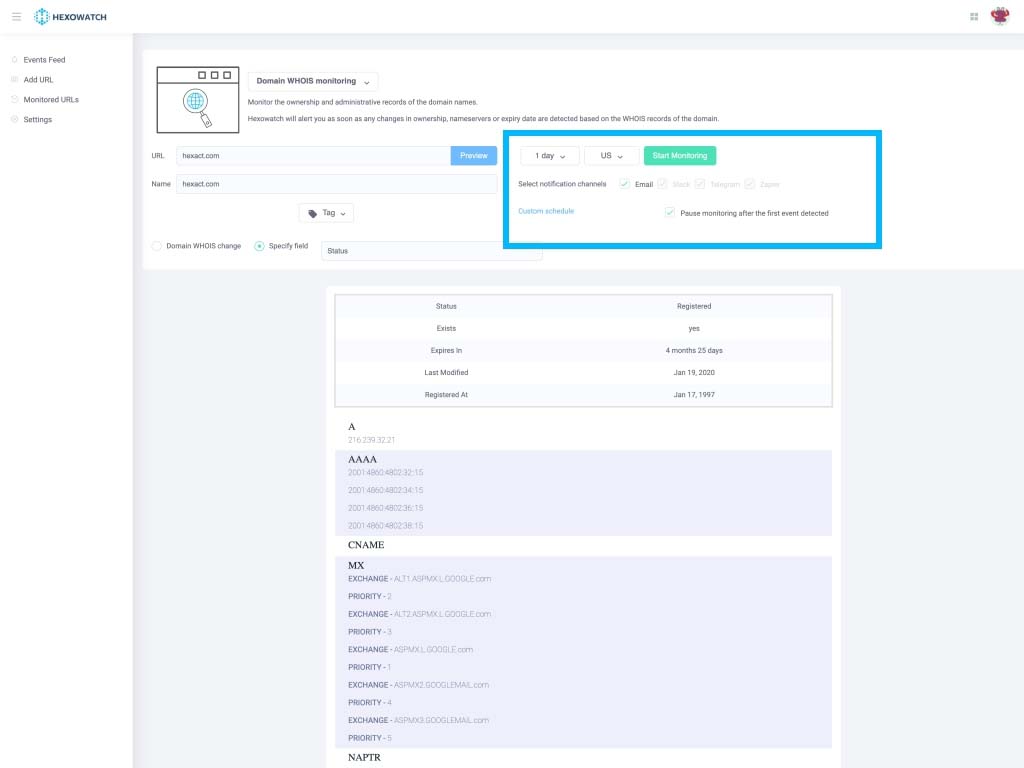Open Settings page
This screenshot has height=768, width=1024.
tap(38, 120)
